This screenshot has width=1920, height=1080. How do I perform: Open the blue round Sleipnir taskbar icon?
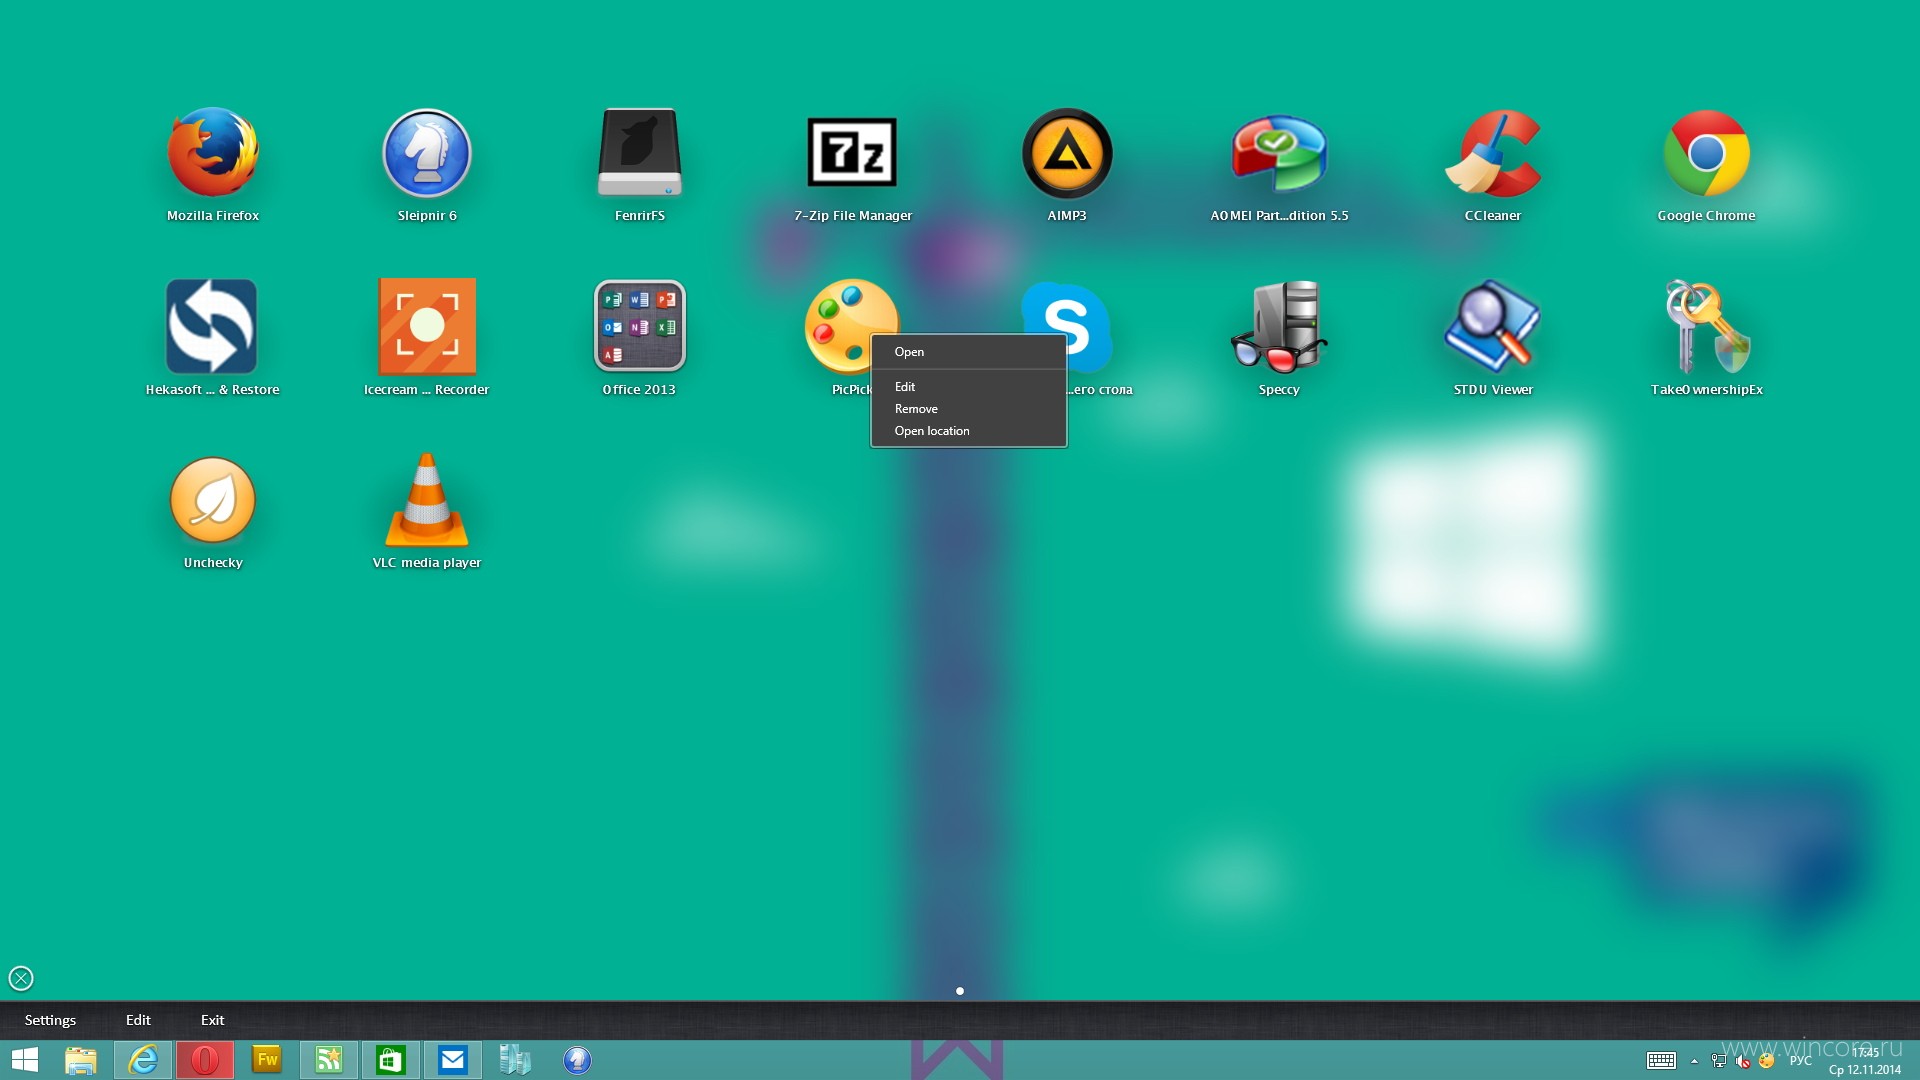pos(577,1060)
